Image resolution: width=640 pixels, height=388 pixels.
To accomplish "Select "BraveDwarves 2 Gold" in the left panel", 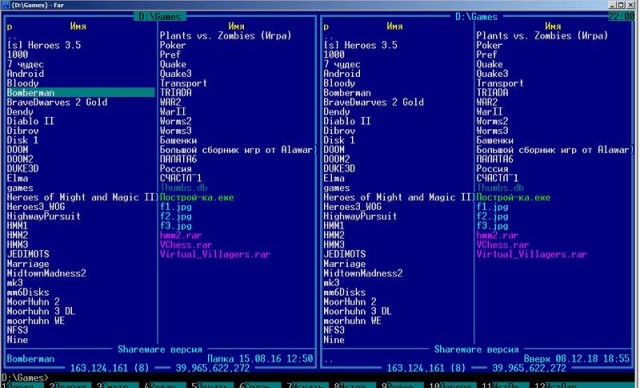I will (57, 102).
